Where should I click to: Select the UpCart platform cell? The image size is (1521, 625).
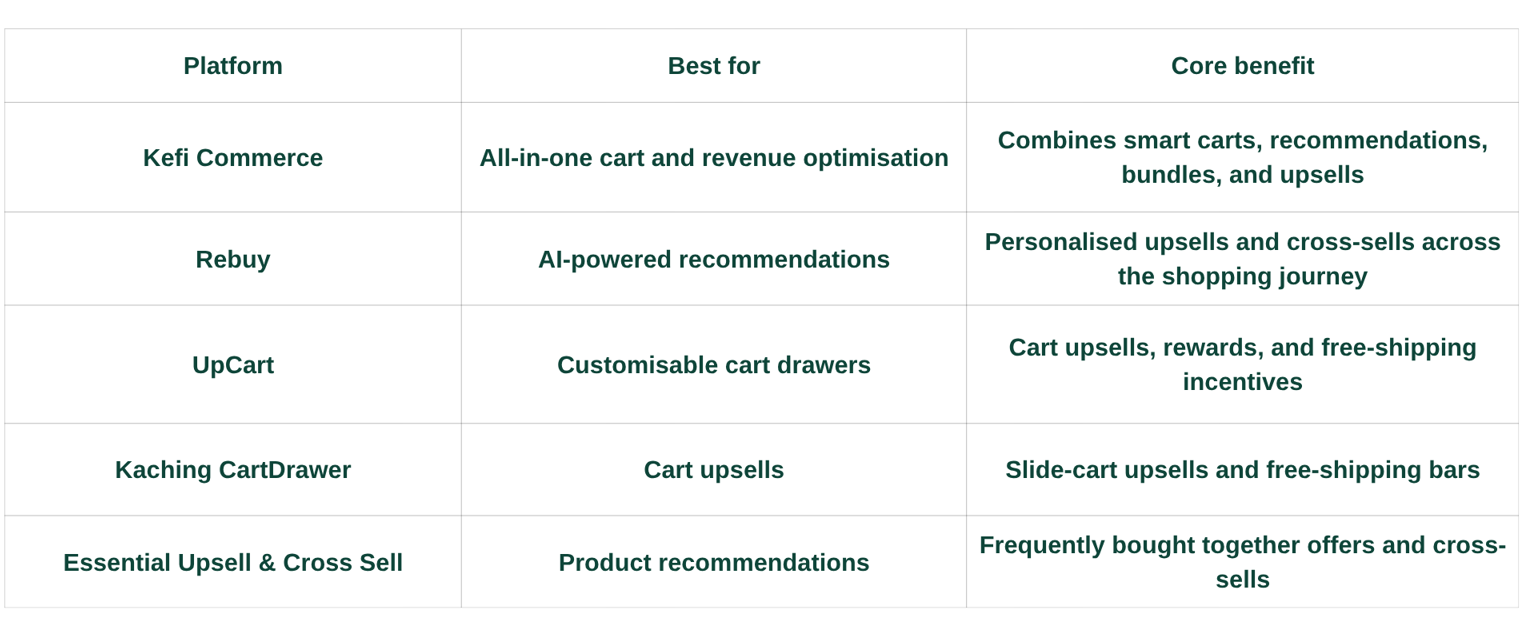pos(233,365)
